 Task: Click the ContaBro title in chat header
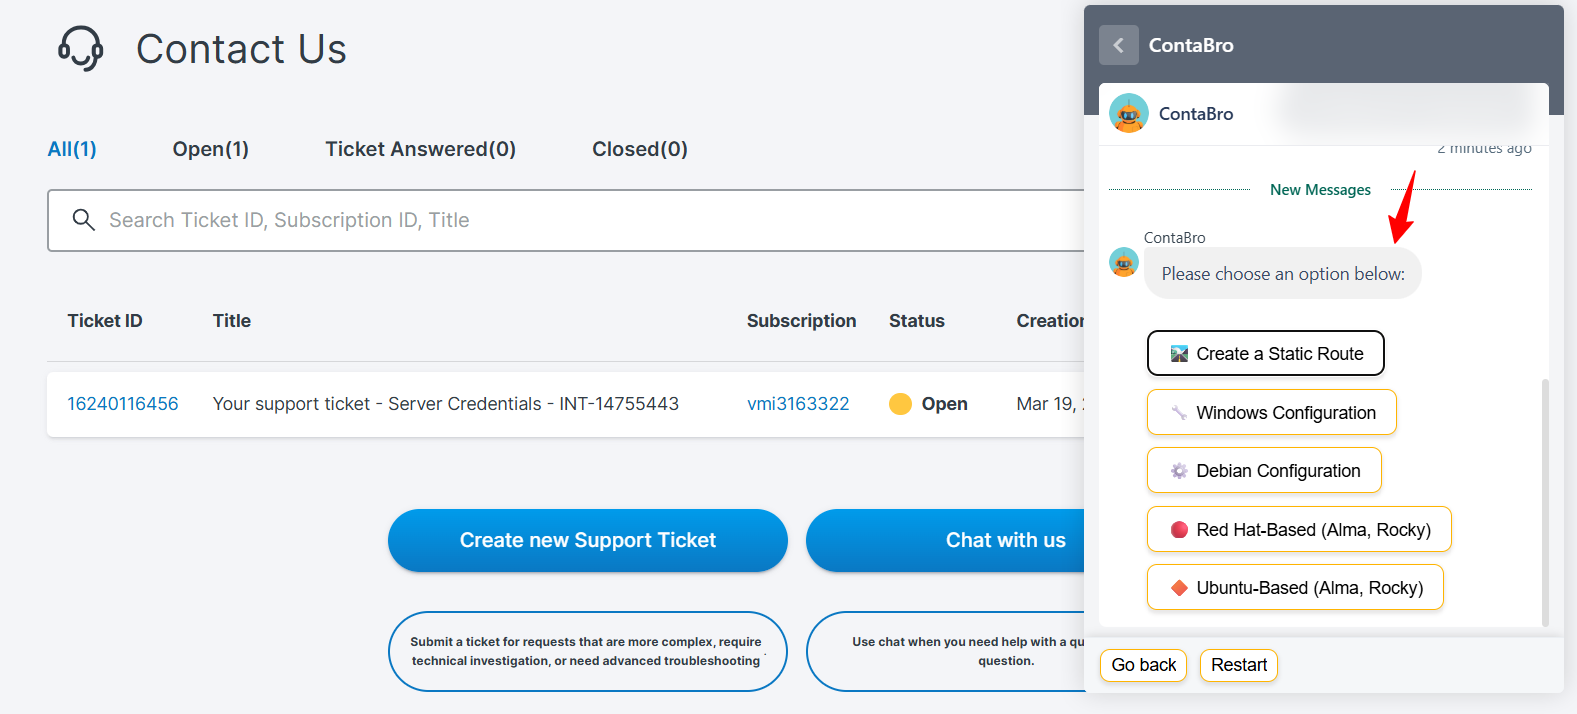[1191, 45]
